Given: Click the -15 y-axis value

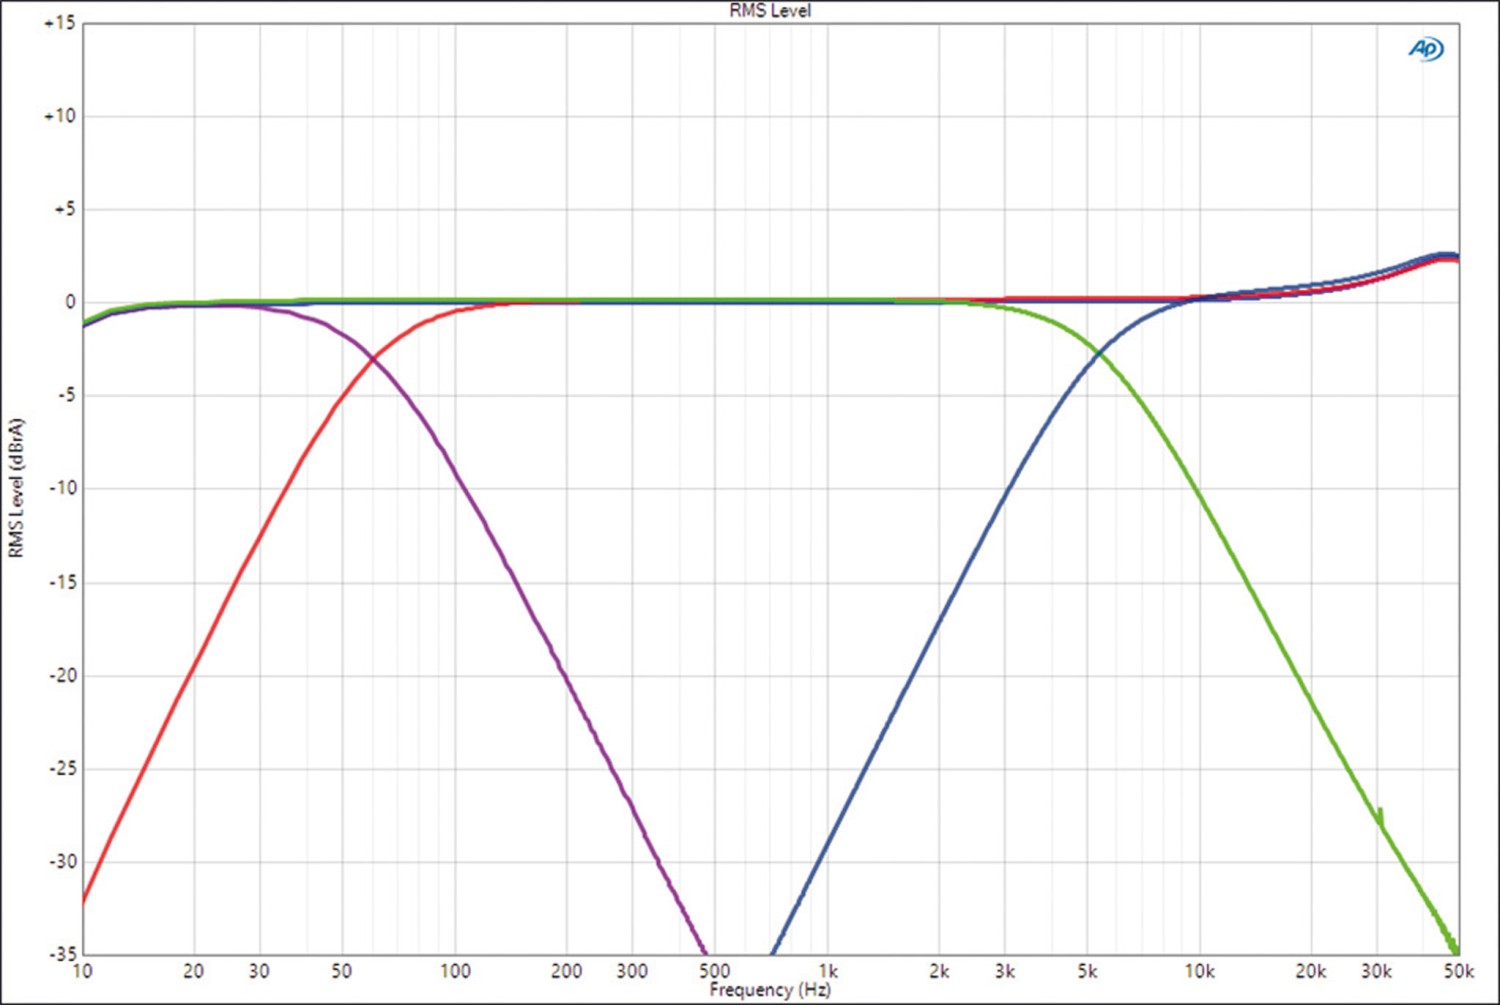Looking at the screenshot, I should (62, 582).
